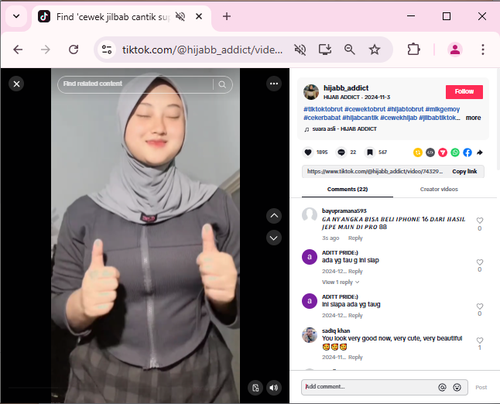500x404 pixels.
Task: Select the Comments (22) tab
Action: [347, 189]
